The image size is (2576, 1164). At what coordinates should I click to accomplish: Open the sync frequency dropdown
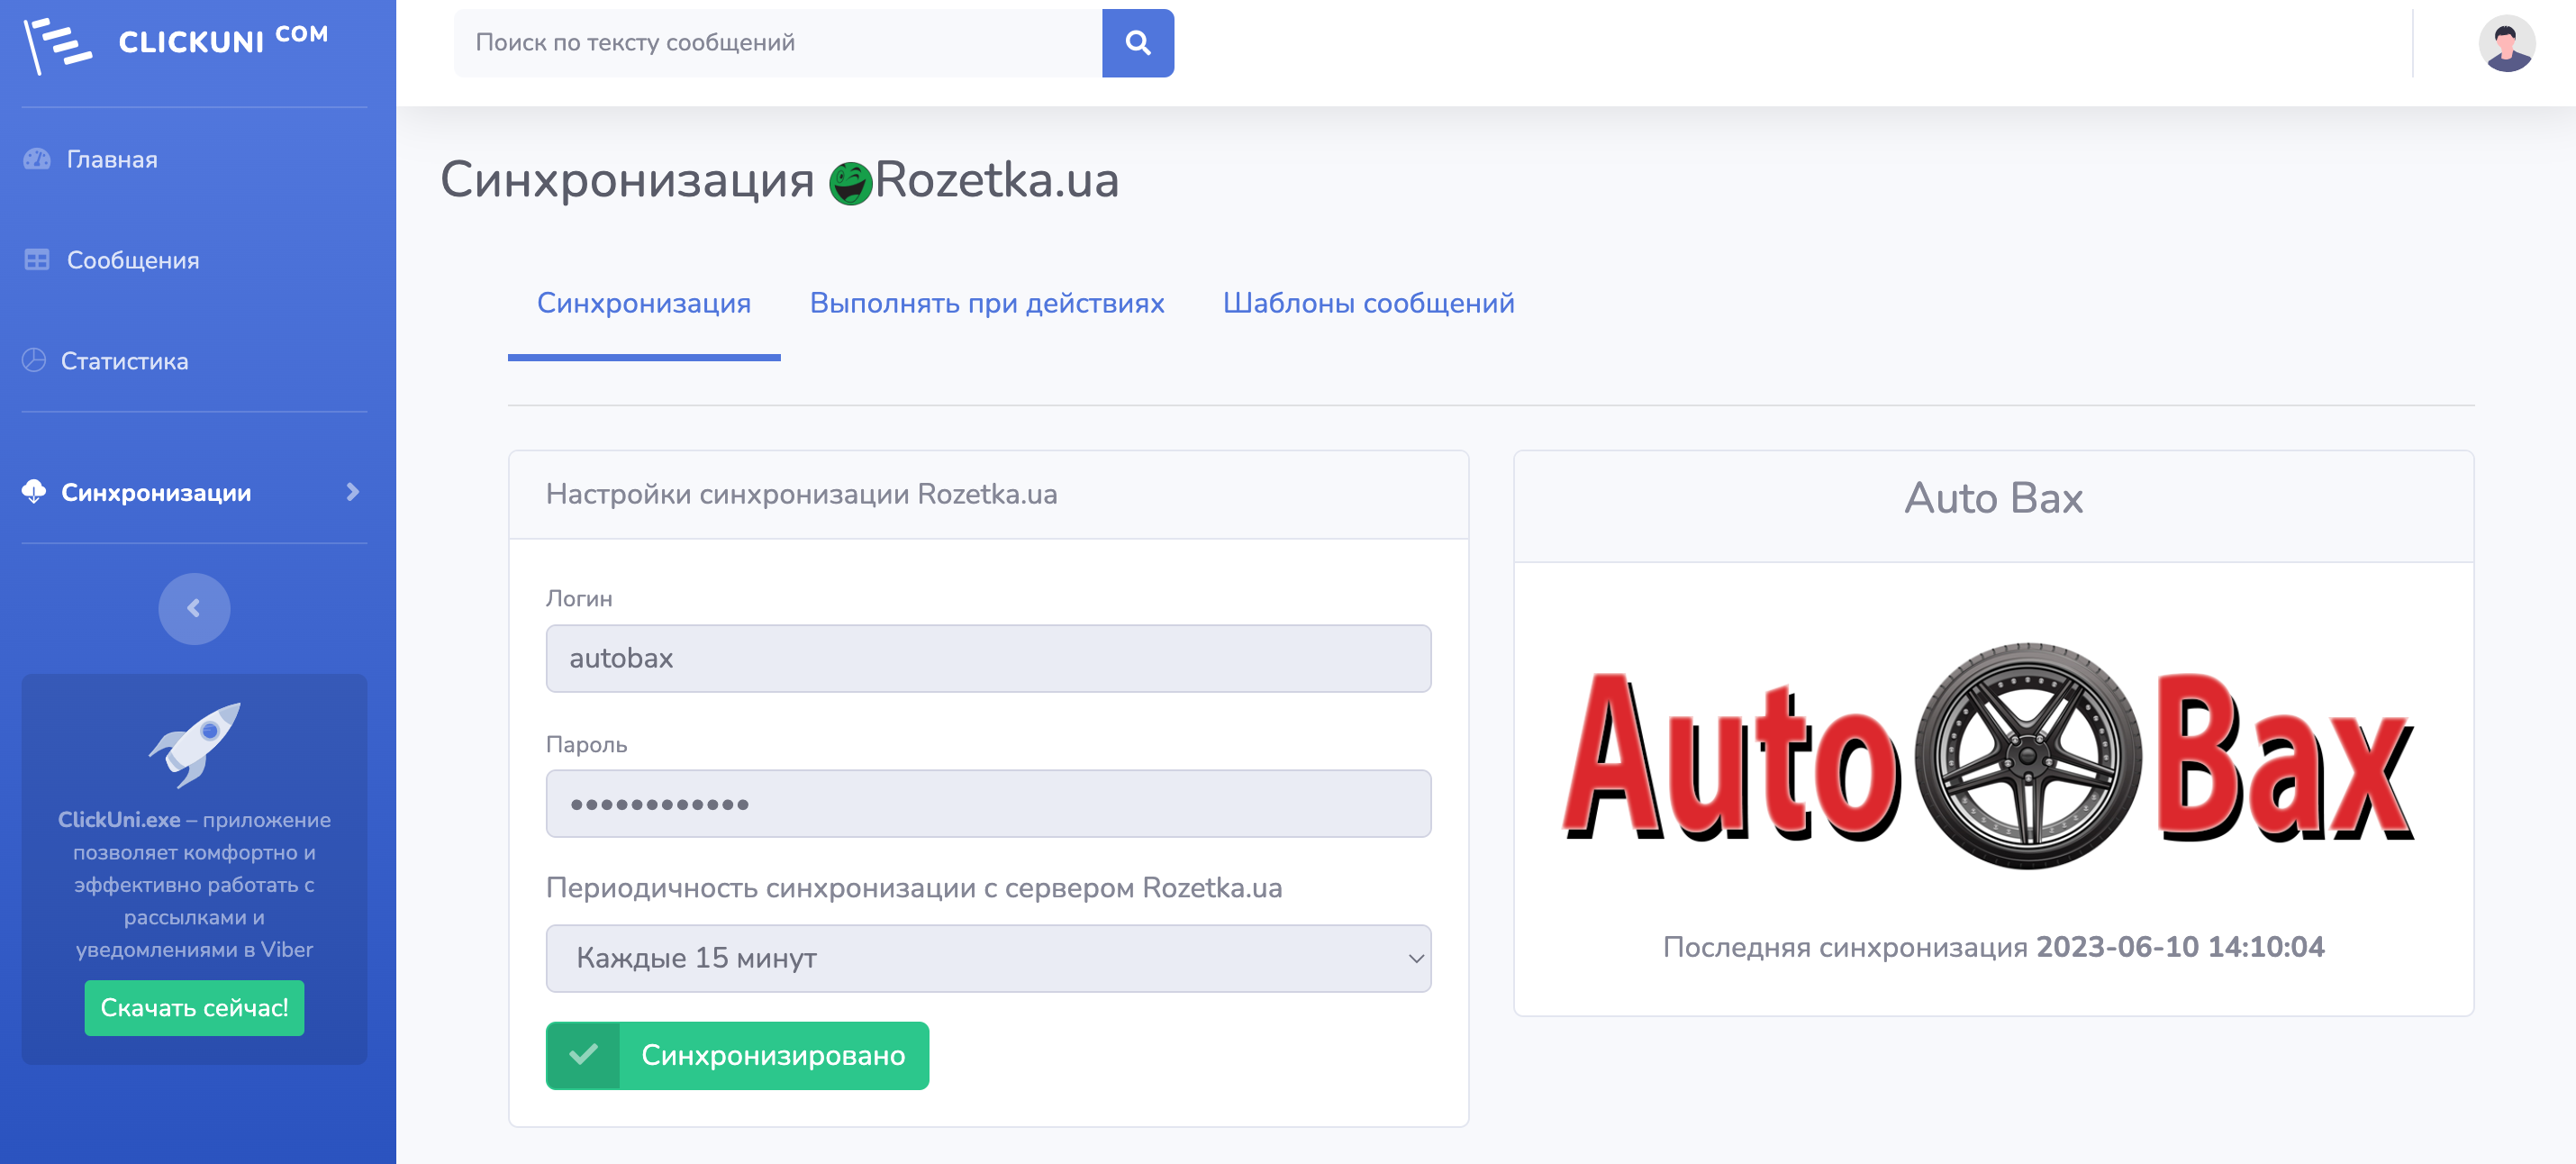point(987,957)
